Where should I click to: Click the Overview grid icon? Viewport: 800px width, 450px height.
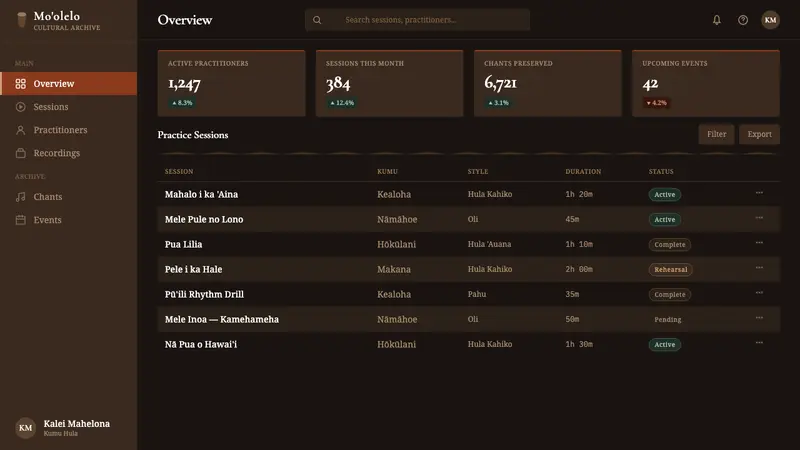(20, 84)
